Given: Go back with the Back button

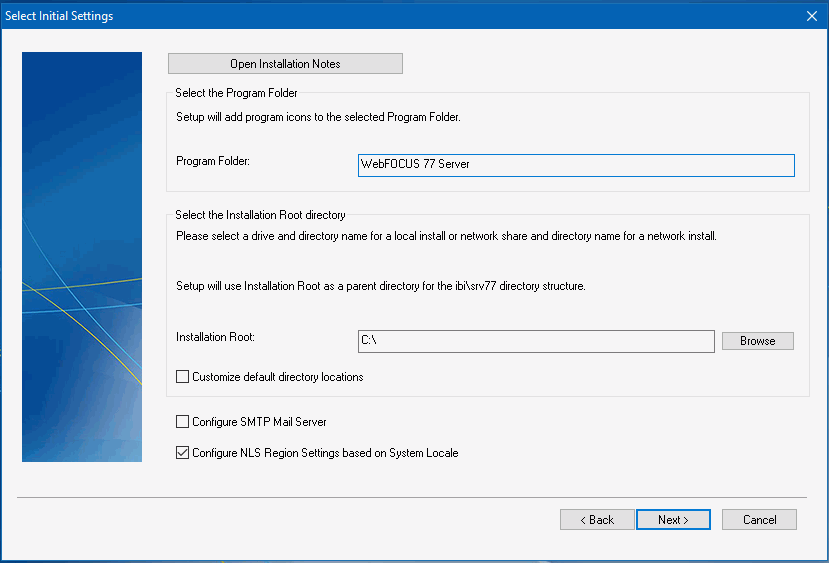Looking at the screenshot, I should pyautogui.click(x=597, y=520).
